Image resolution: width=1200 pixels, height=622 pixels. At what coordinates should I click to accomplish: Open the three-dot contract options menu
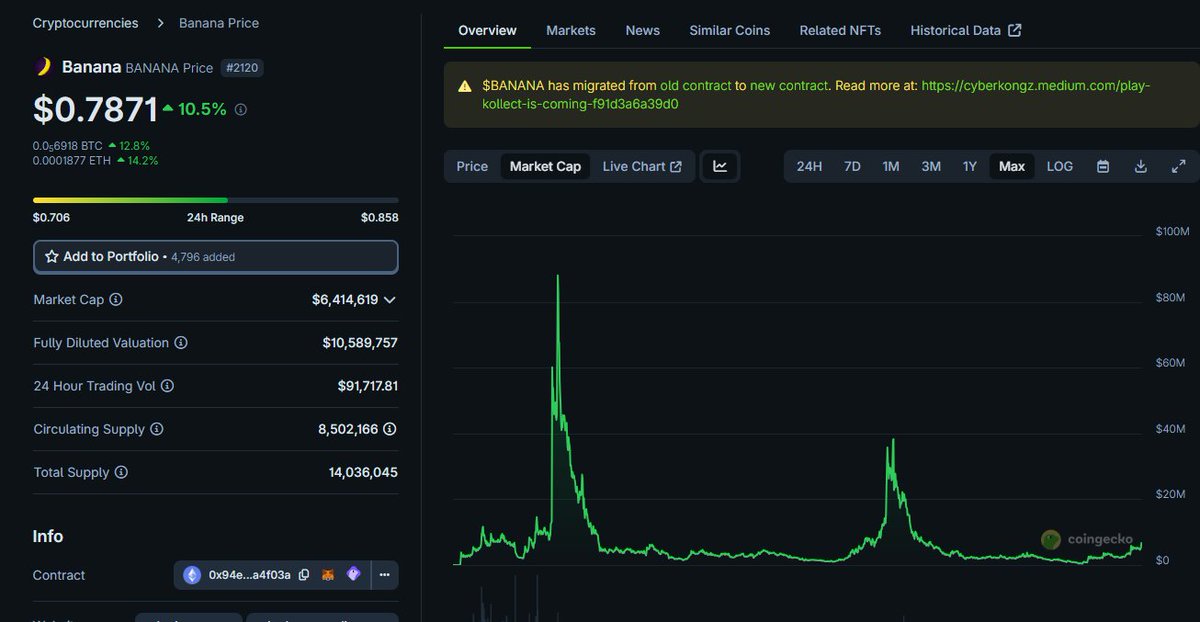[385, 575]
